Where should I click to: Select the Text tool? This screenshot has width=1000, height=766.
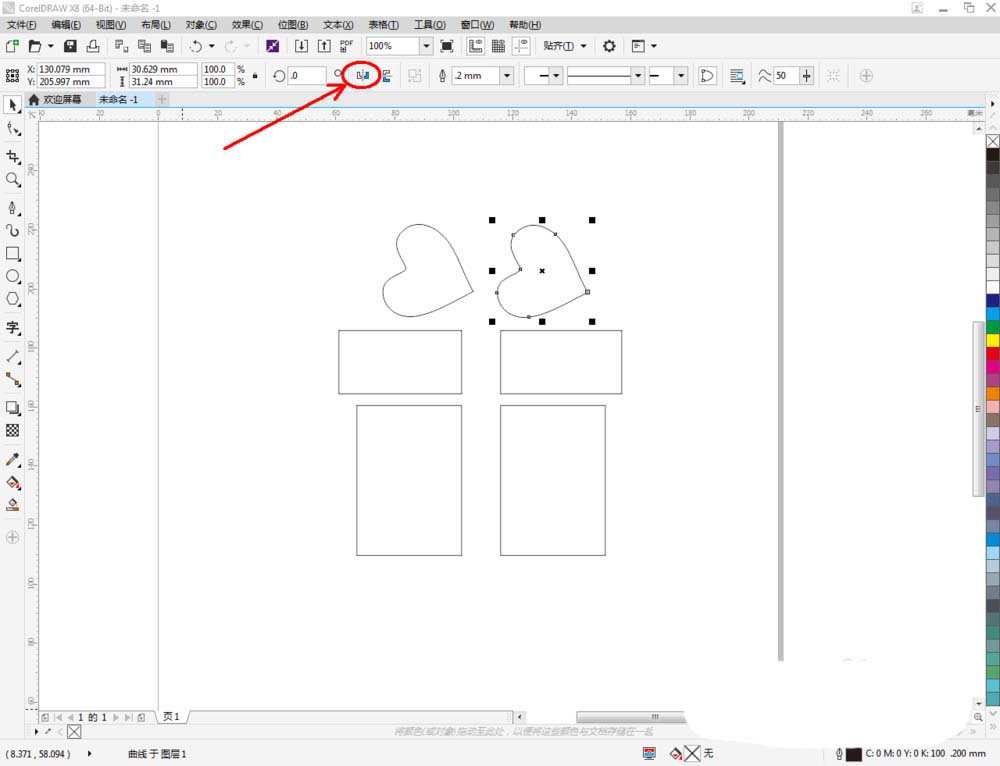click(12, 328)
